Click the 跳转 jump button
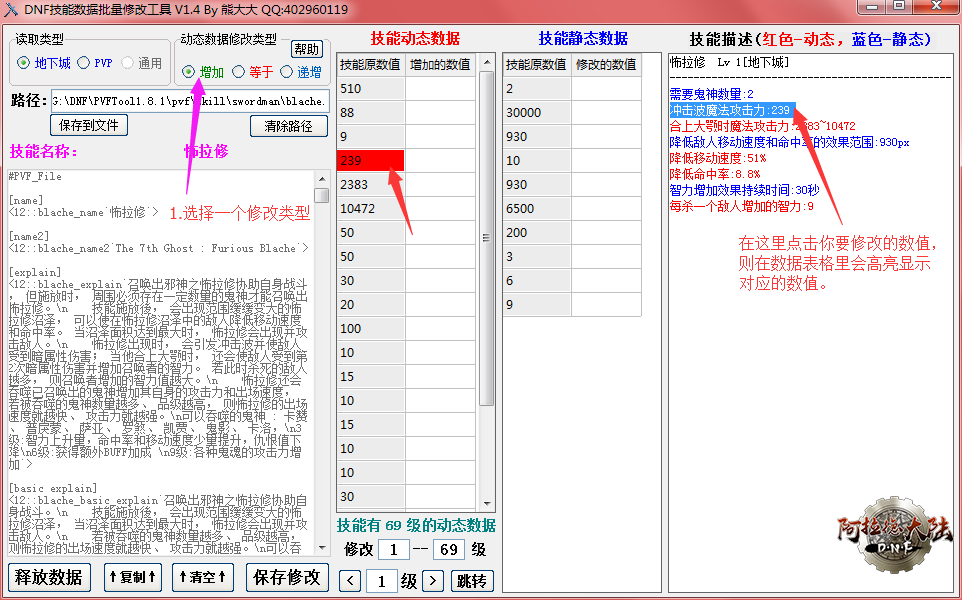This screenshot has width=962, height=600. coord(472,581)
